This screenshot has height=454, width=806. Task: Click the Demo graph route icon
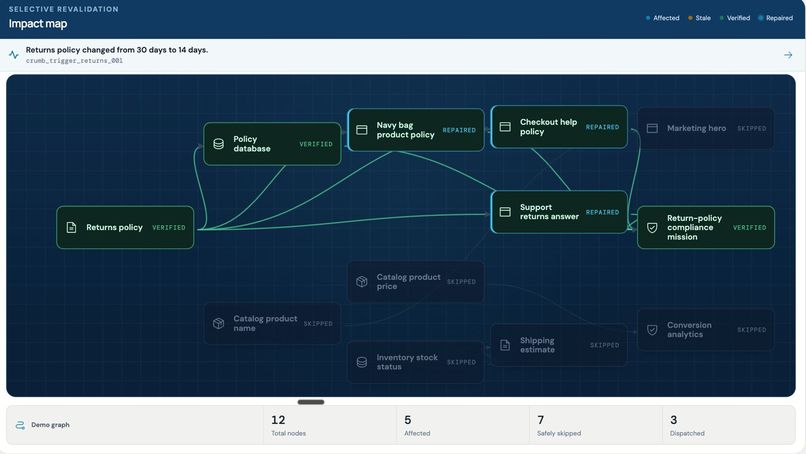click(20, 425)
